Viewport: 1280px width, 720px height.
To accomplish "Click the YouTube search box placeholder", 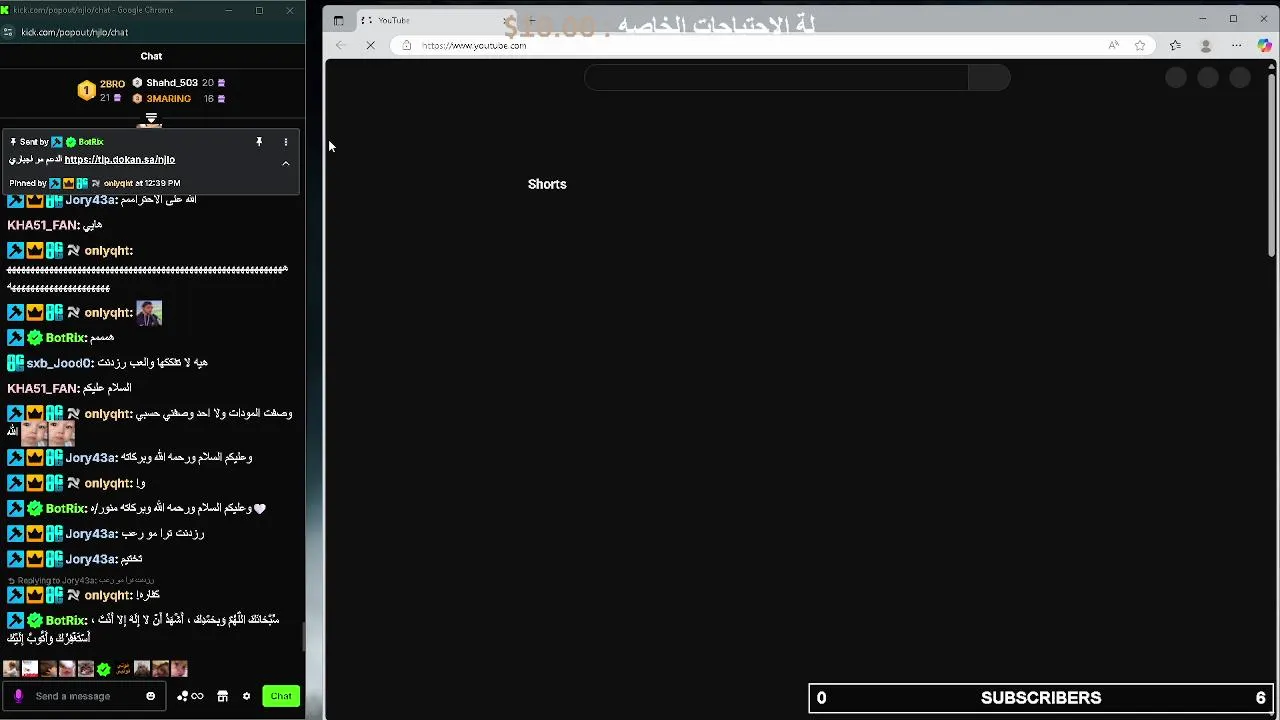I will (x=776, y=78).
